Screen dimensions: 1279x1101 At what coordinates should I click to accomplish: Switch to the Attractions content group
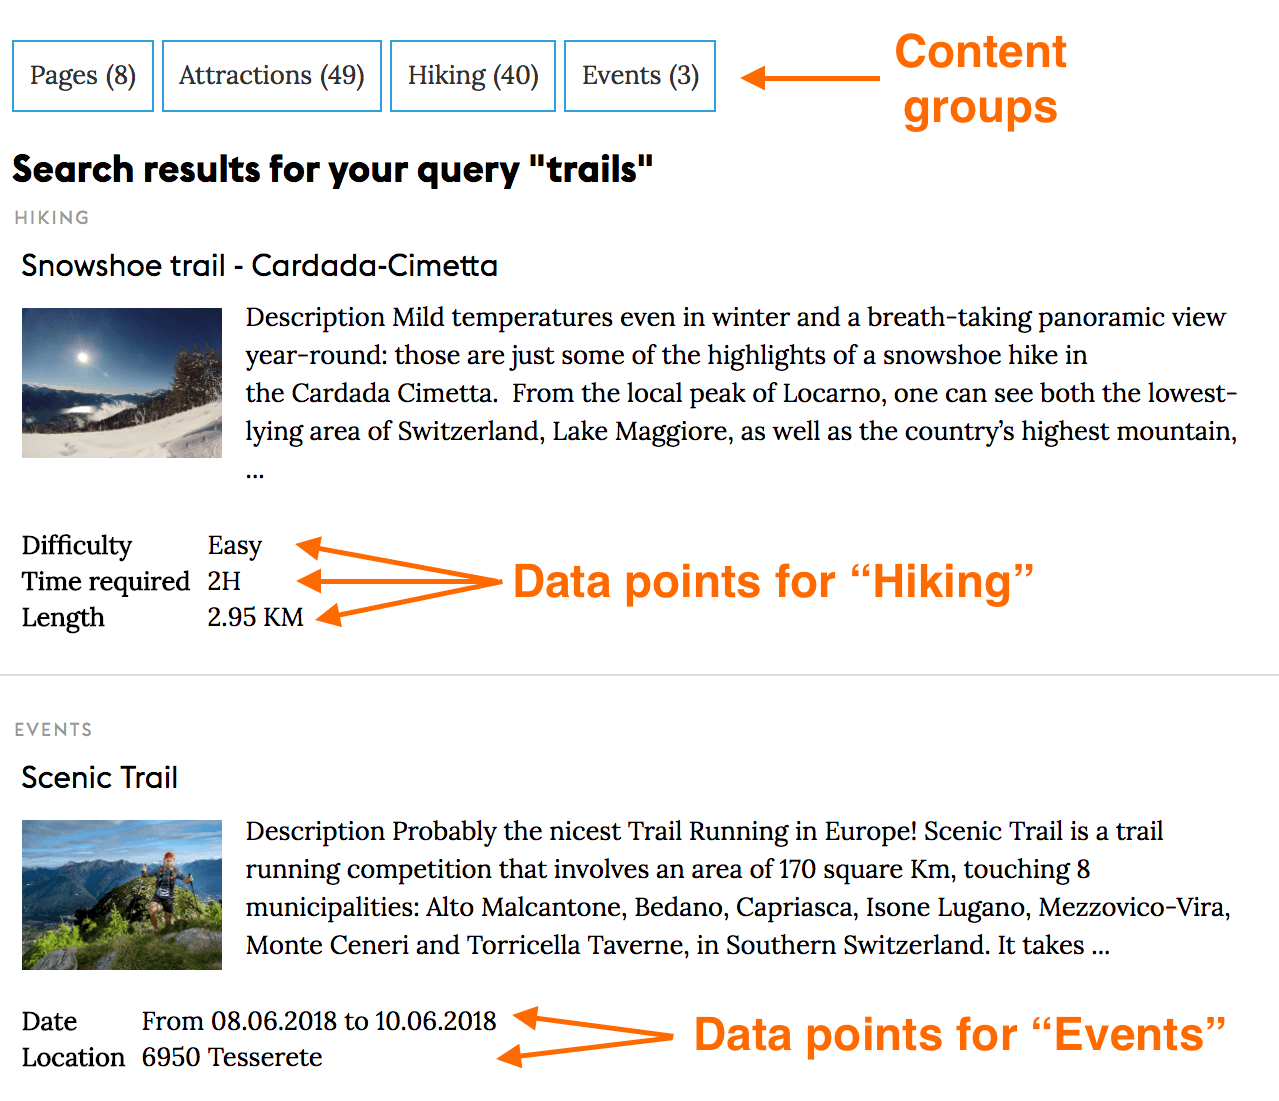pyautogui.click(x=271, y=75)
